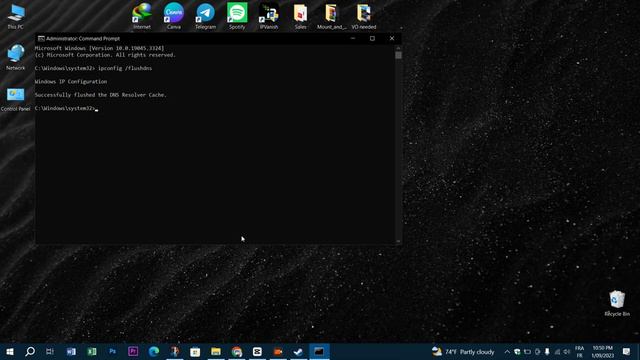Screen dimensions: 640x360
Task: Click 'Successfully flushed the DNS Resolver Cache.' line
Action: point(100,95)
